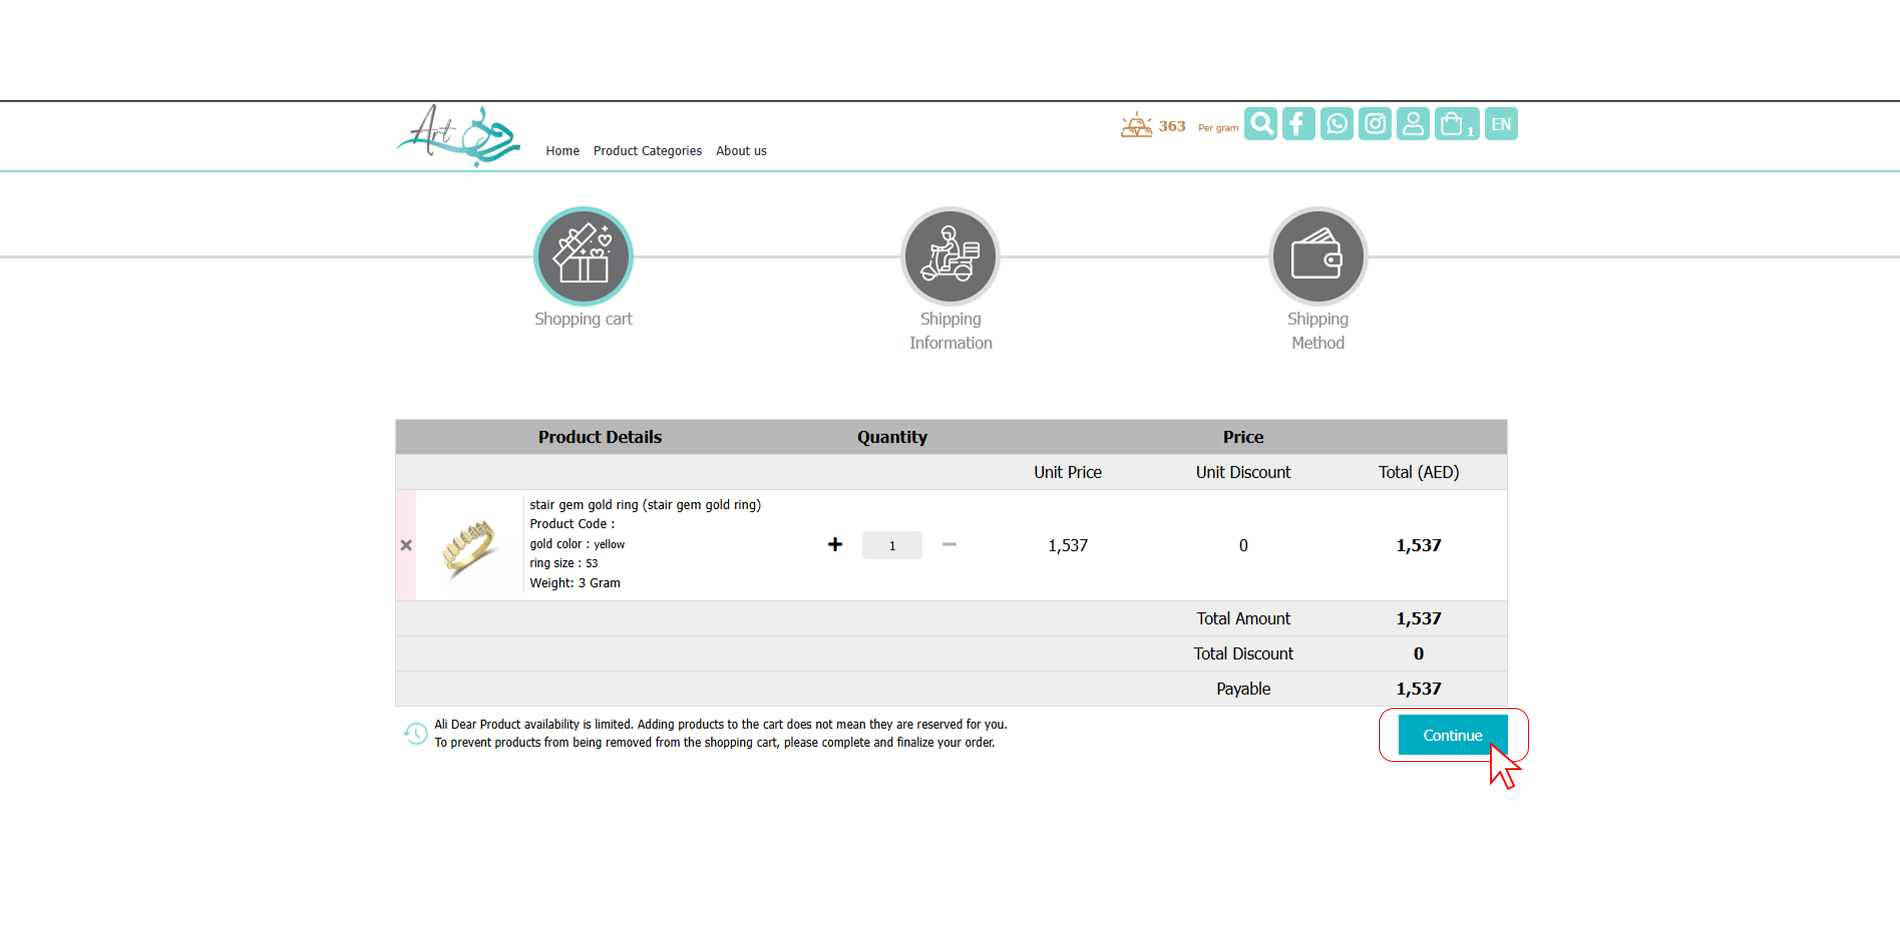Open the search icon in header
This screenshot has height=944, width=1900.
pos(1260,124)
